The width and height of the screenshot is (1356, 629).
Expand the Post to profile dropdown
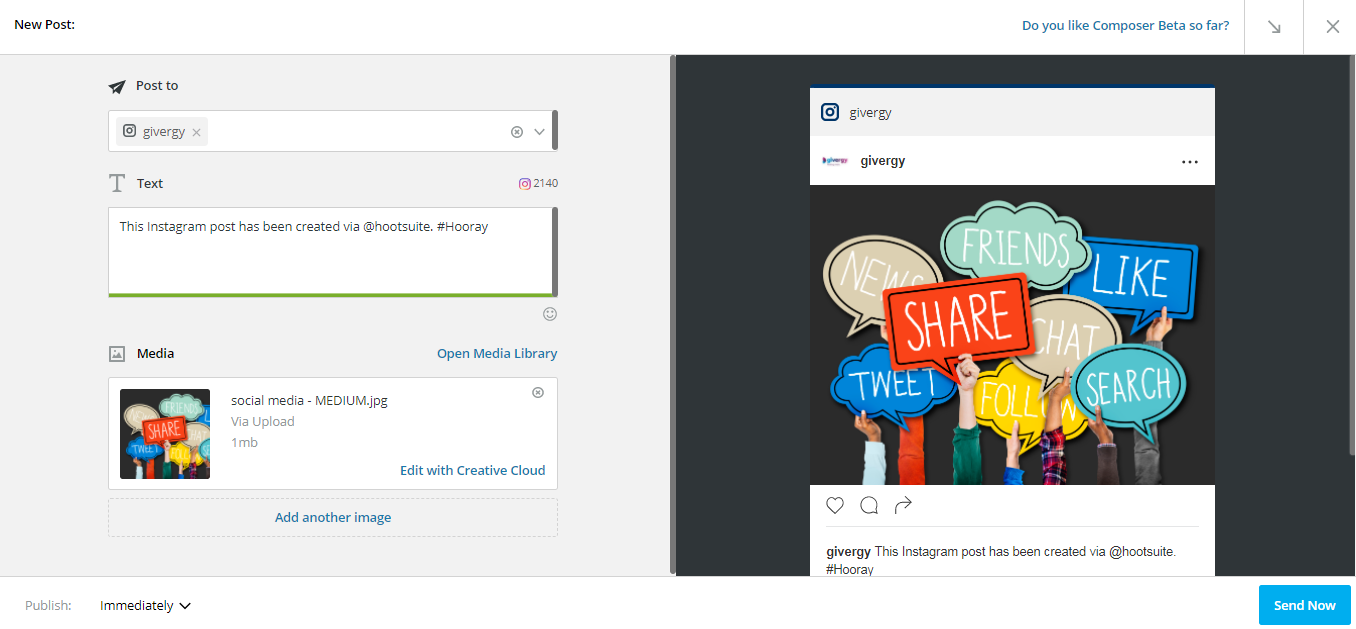tap(540, 131)
